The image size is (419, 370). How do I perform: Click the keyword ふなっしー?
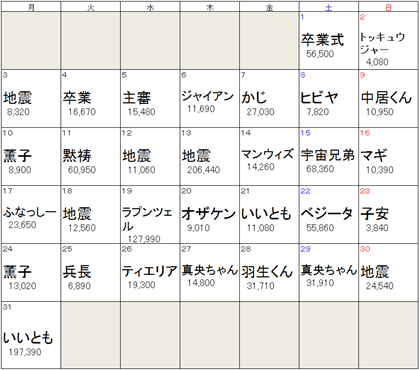30,212
